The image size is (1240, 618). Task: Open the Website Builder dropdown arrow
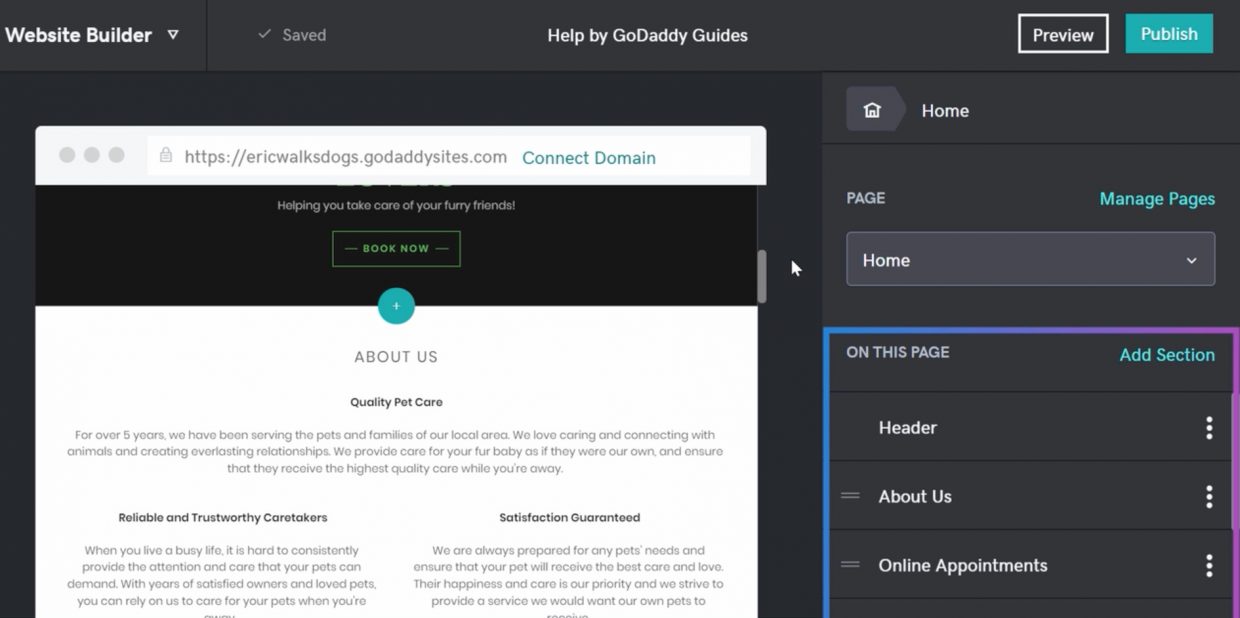[x=172, y=35]
